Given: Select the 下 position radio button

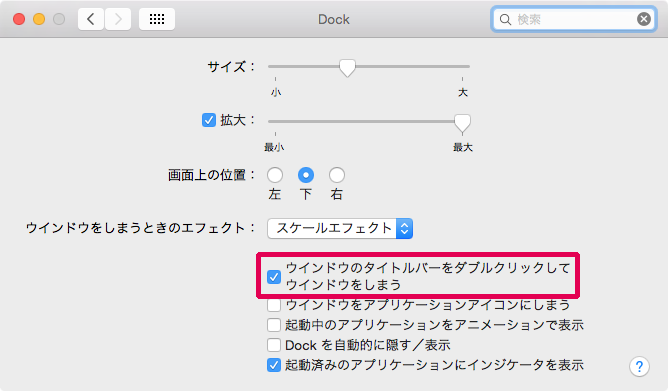Looking at the screenshot, I should tap(306, 175).
